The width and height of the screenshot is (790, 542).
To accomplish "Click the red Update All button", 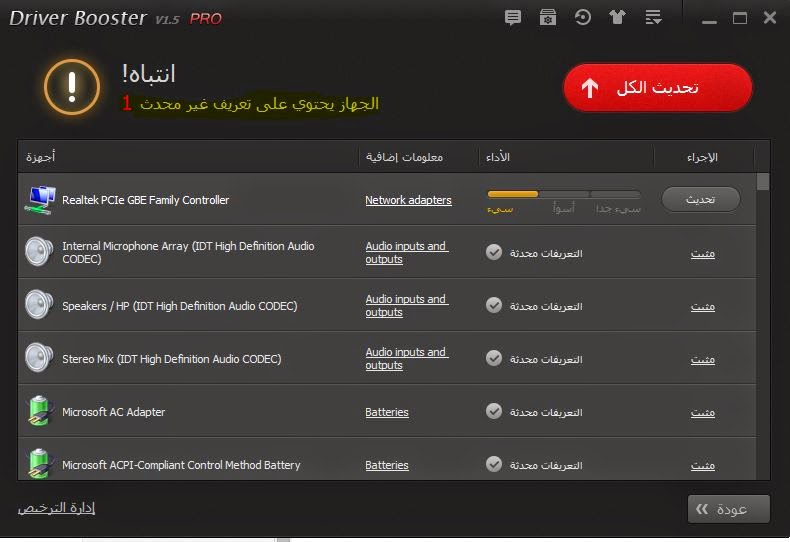I will (x=657, y=88).
